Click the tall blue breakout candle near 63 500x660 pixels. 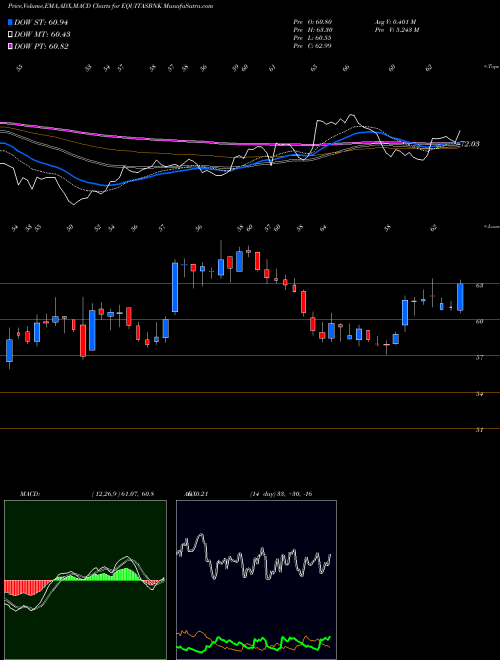(175, 287)
